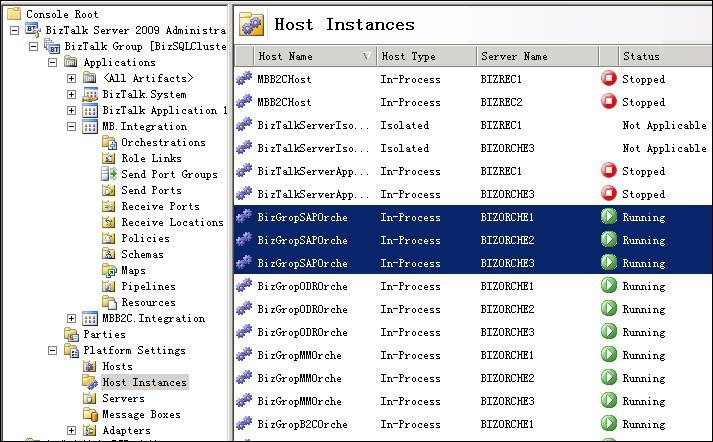Click the Applications folder icon
This screenshot has width=713, height=442.
point(70,62)
